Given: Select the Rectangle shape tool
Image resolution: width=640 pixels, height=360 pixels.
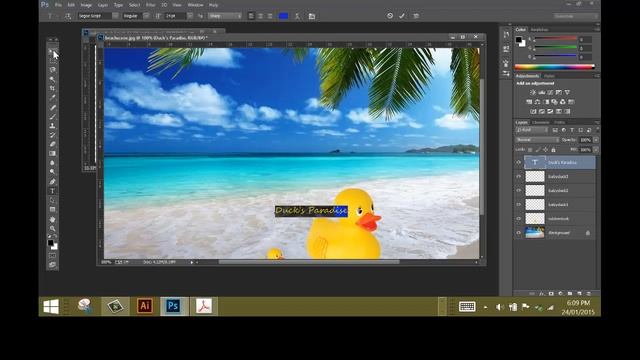Looking at the screenshot, I should (x=52, y=209).
